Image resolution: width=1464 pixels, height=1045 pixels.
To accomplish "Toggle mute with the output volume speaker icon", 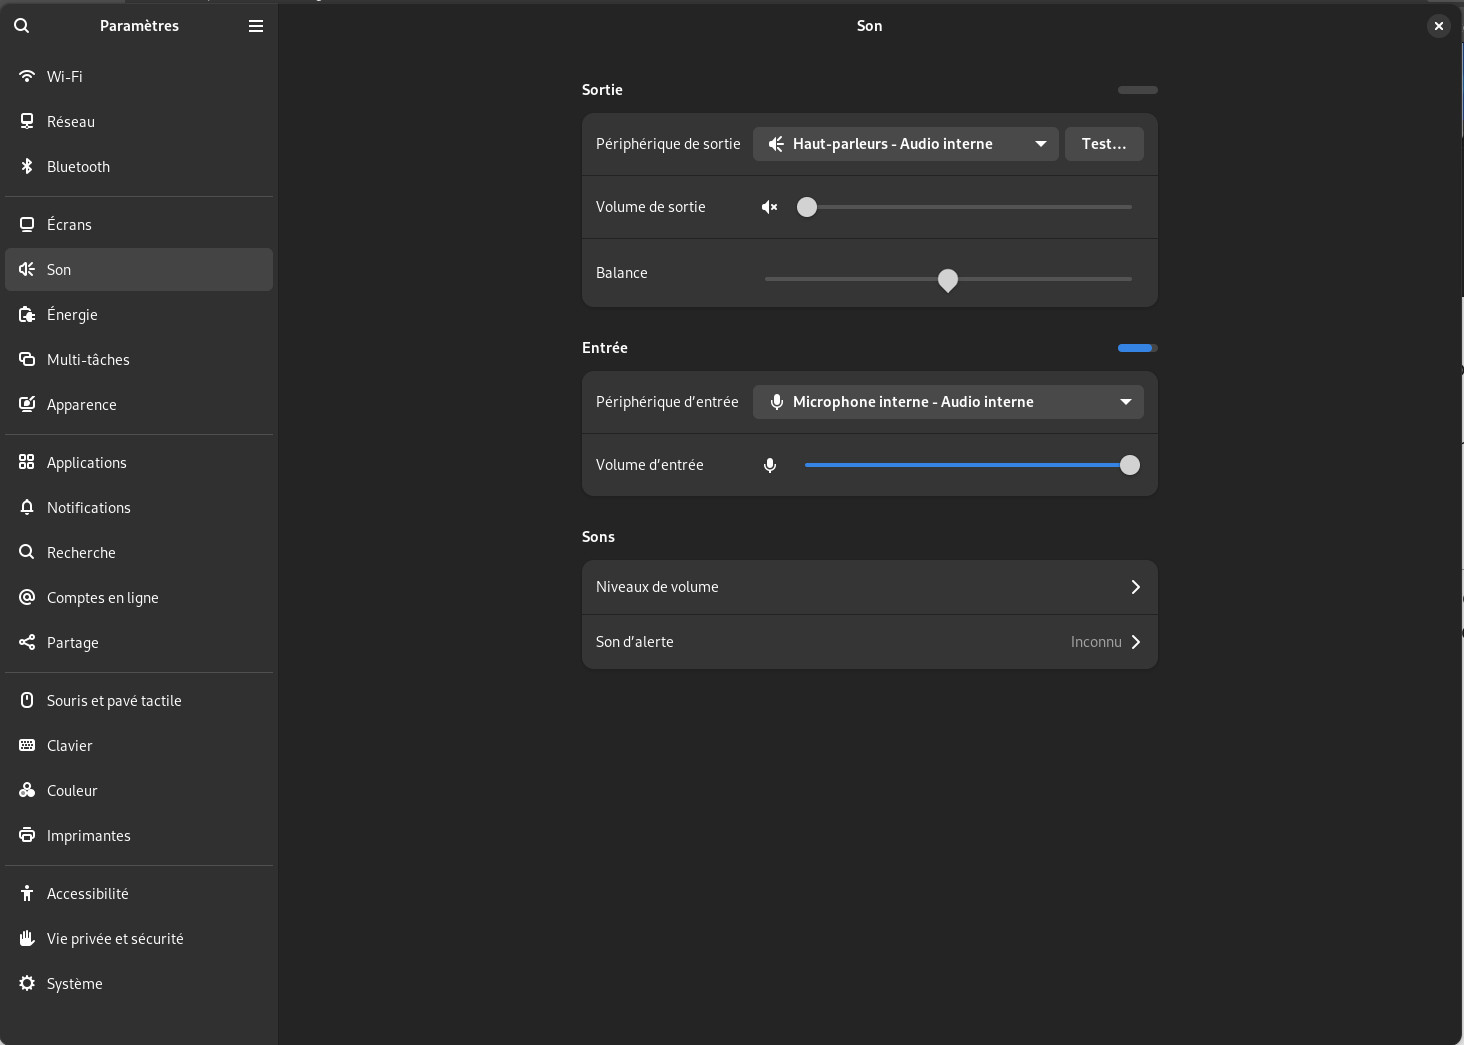I will pyautogui.click(x=769, y=207).
